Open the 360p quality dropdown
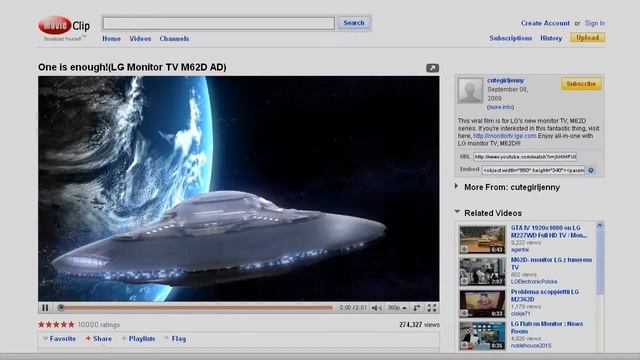This screenshot has width=640, height=360. 397,308
